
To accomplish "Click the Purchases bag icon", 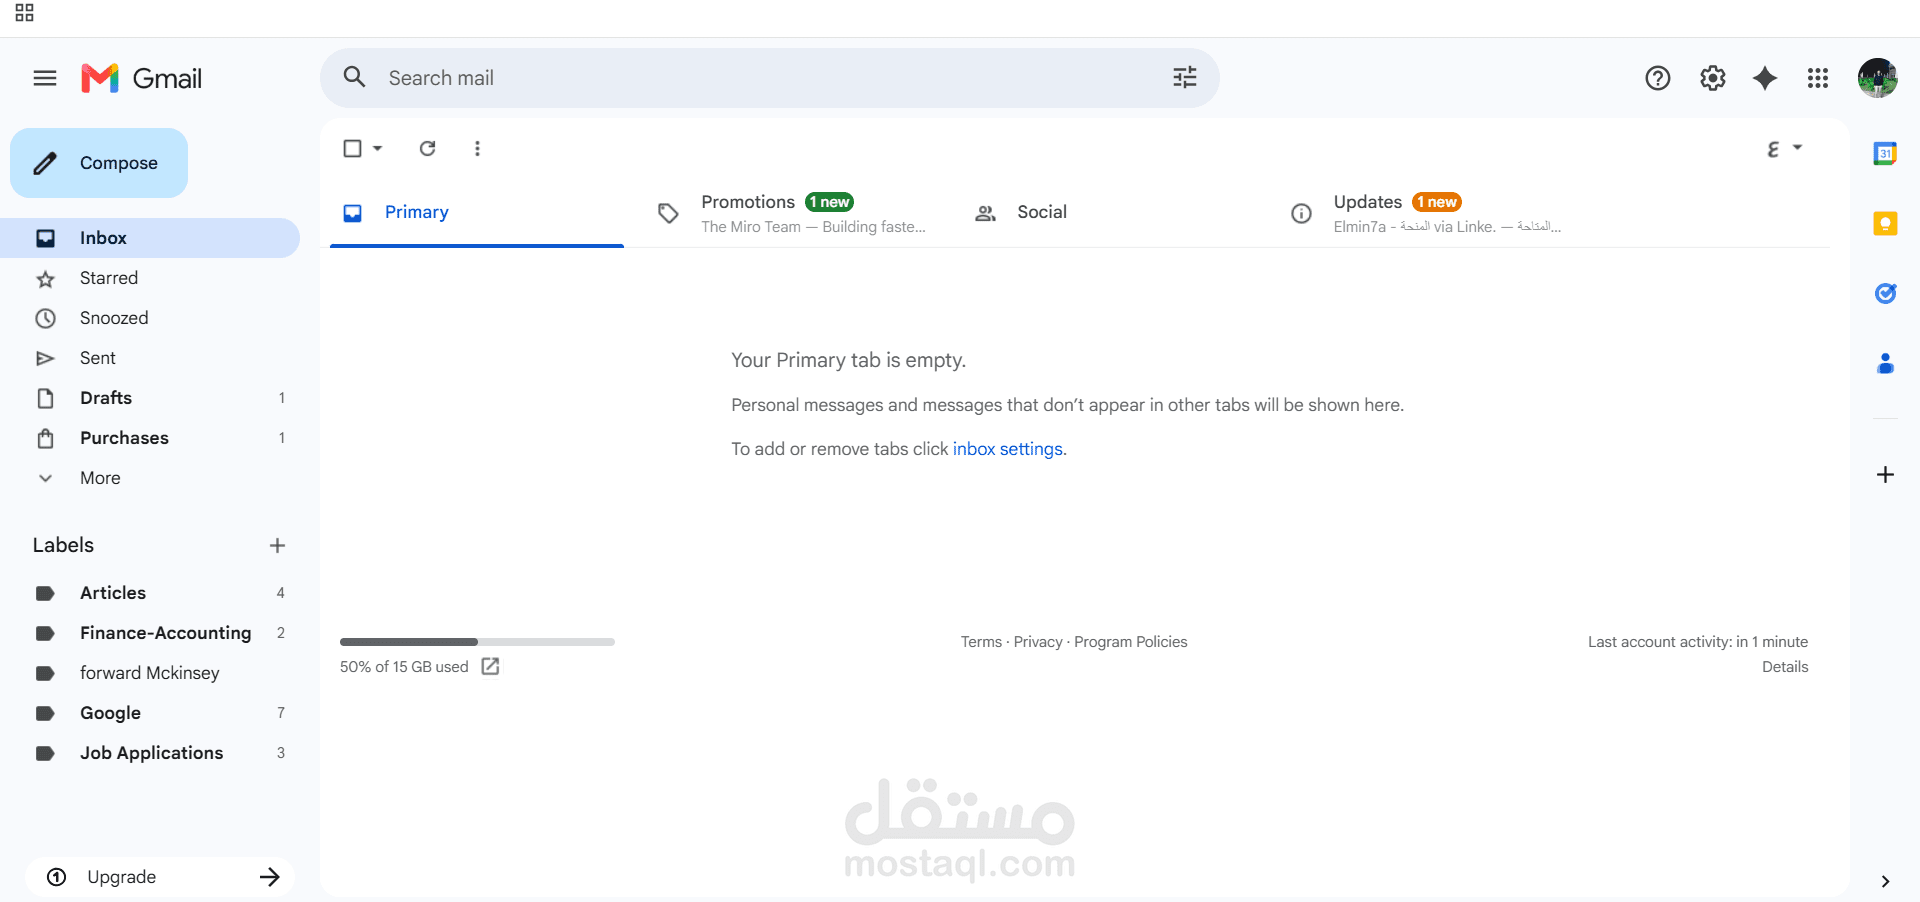I will pyautogui.click(x=45, y=438).
